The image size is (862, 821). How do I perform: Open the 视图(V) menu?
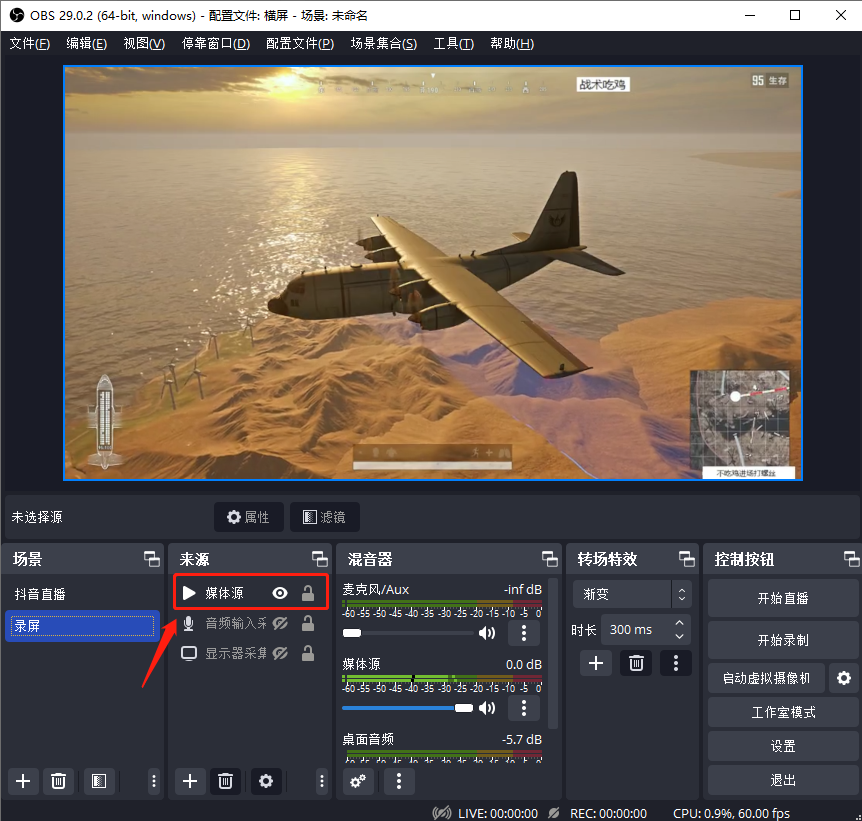tap(144, 43)
